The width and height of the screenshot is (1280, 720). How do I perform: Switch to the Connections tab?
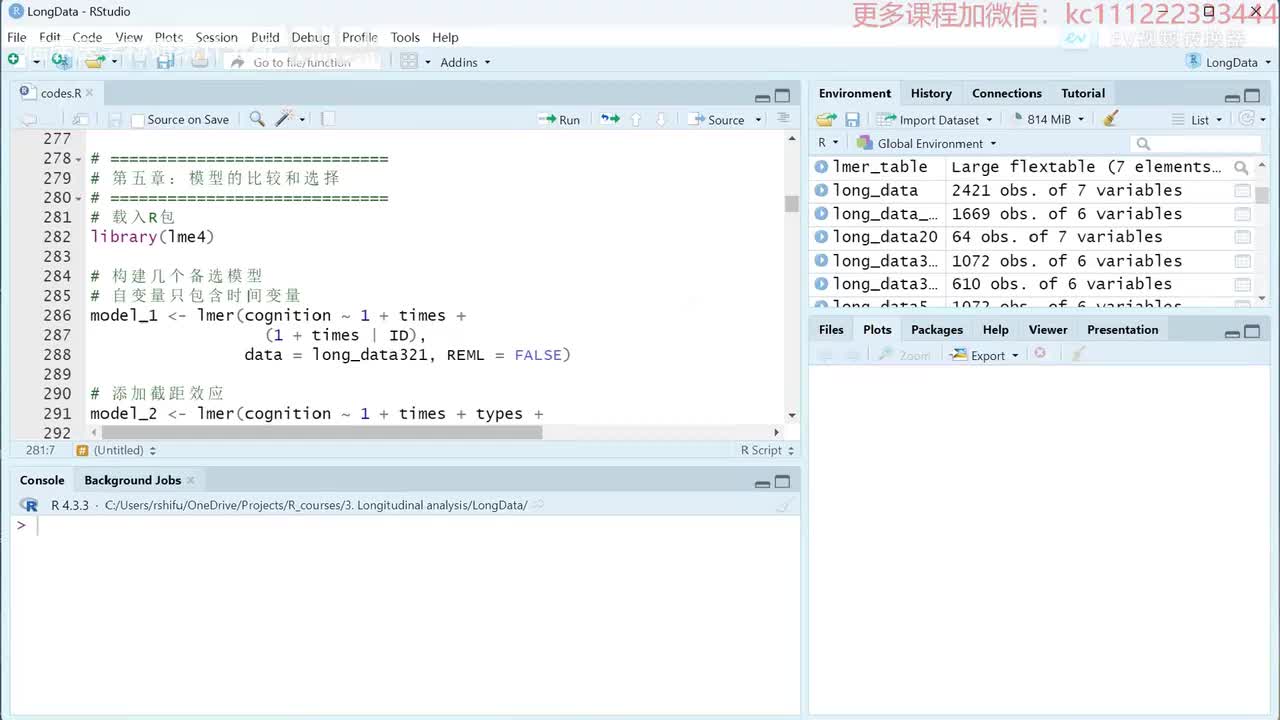(1007, 93)
